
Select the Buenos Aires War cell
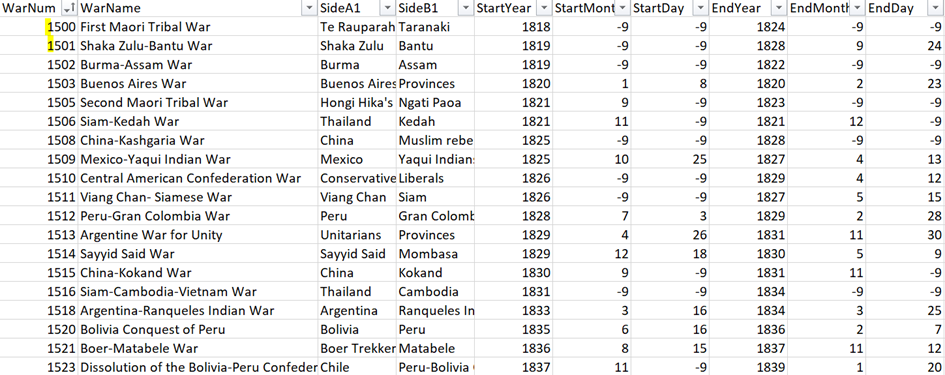(198, 83)
